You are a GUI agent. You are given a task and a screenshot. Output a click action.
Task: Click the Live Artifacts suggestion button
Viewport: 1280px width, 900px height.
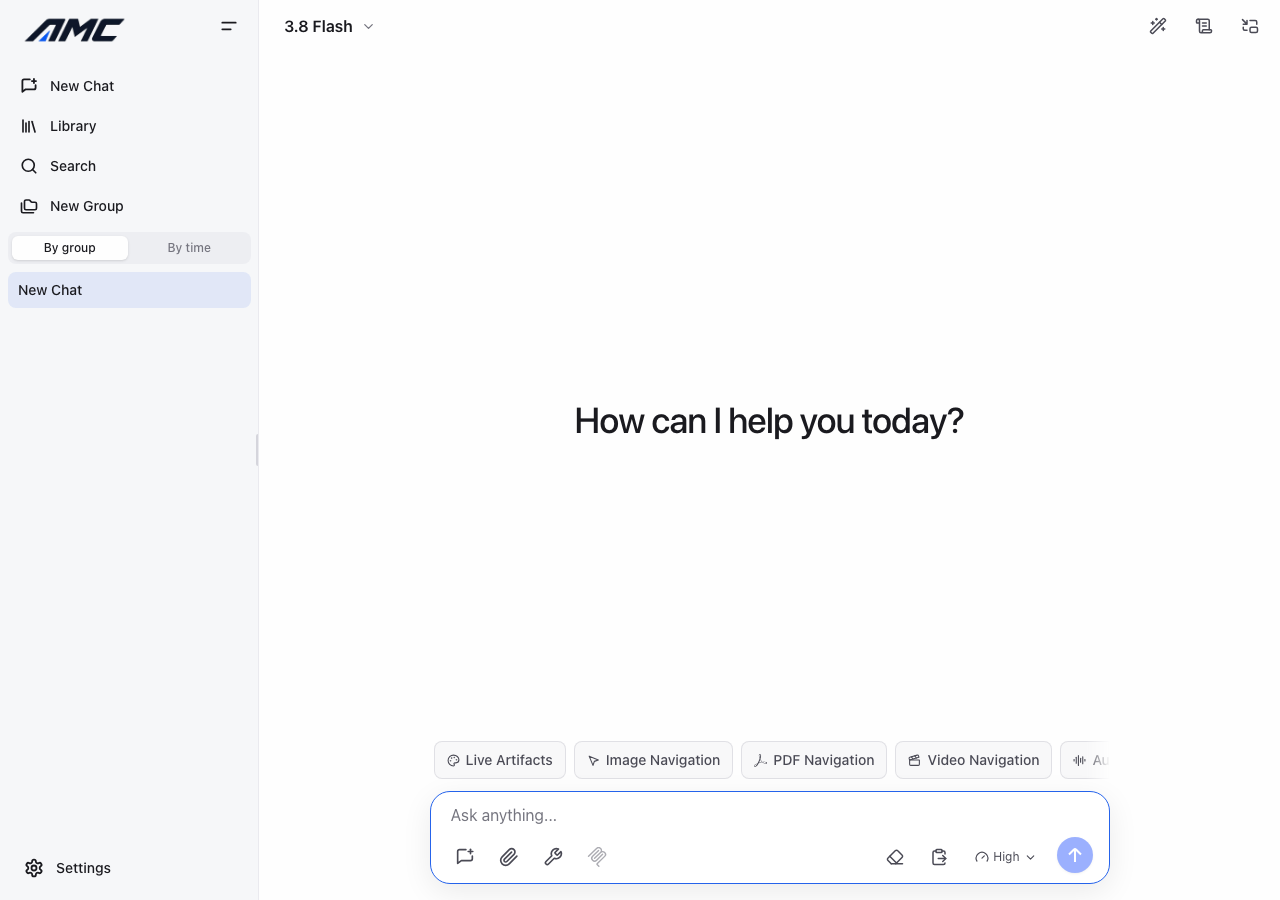click(x=500, y=760)
